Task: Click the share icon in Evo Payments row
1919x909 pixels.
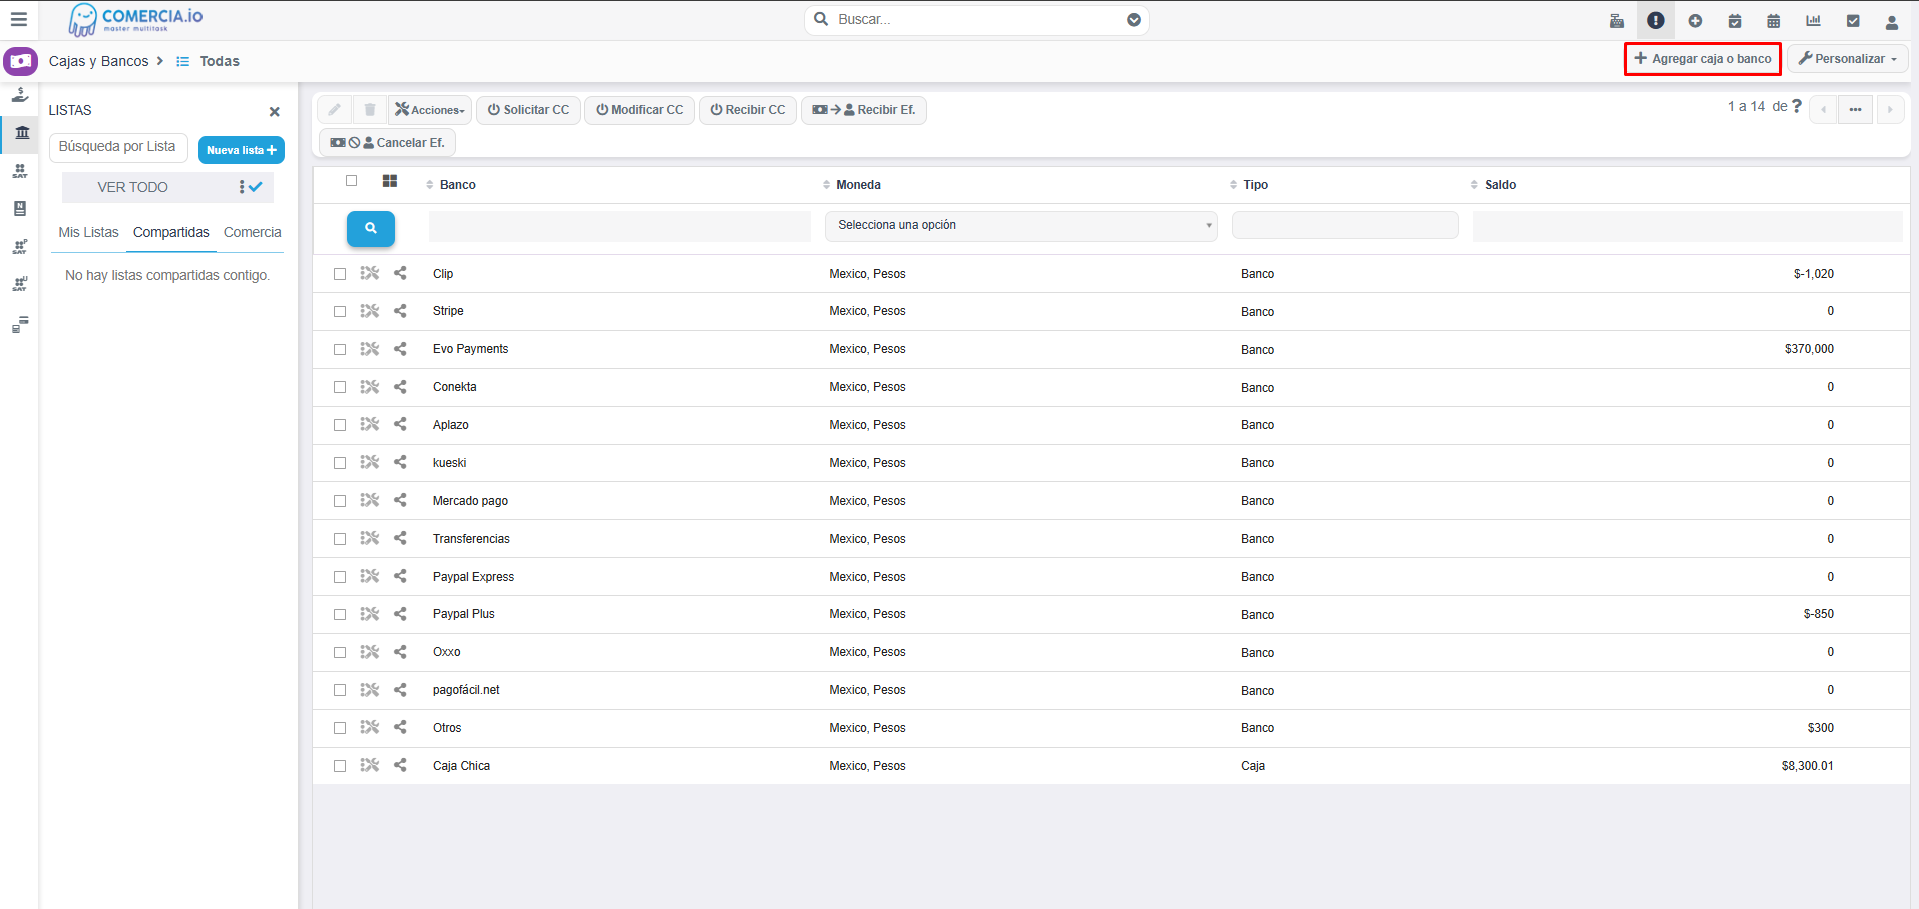Action: tap(401, 349)
